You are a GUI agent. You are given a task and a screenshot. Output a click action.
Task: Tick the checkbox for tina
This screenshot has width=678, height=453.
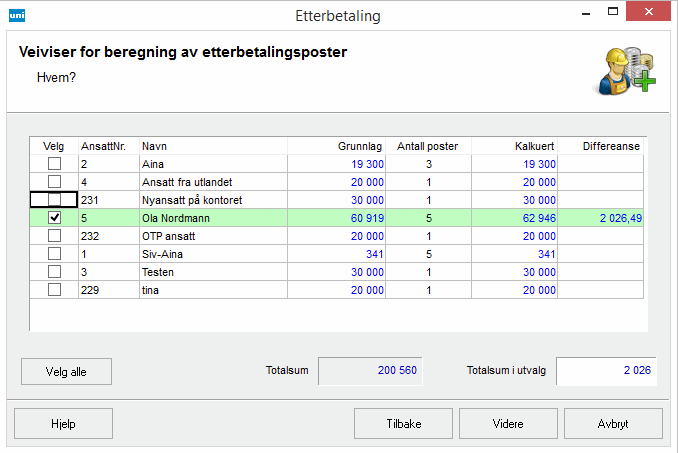pyautogui.click(x=54, y=290)
